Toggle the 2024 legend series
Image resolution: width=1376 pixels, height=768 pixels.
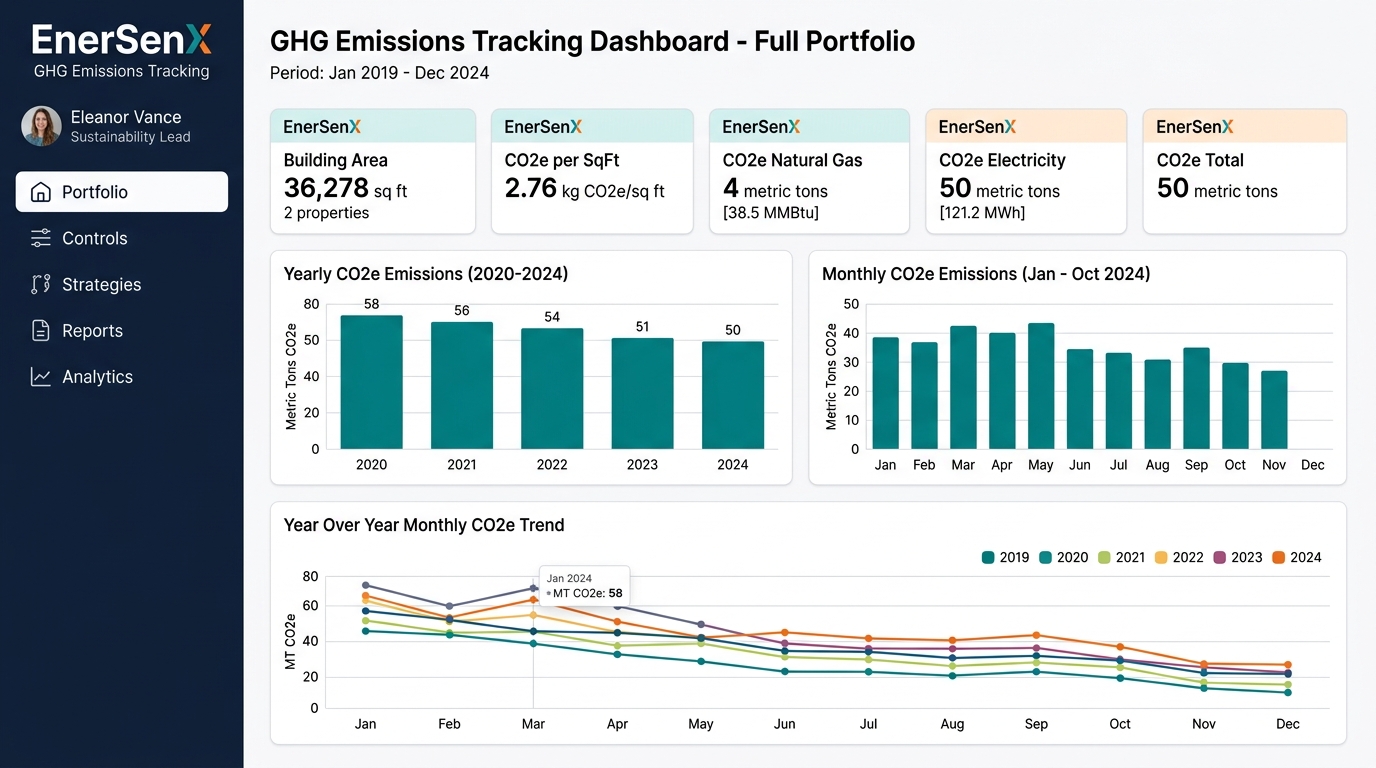click(1297, 557)
